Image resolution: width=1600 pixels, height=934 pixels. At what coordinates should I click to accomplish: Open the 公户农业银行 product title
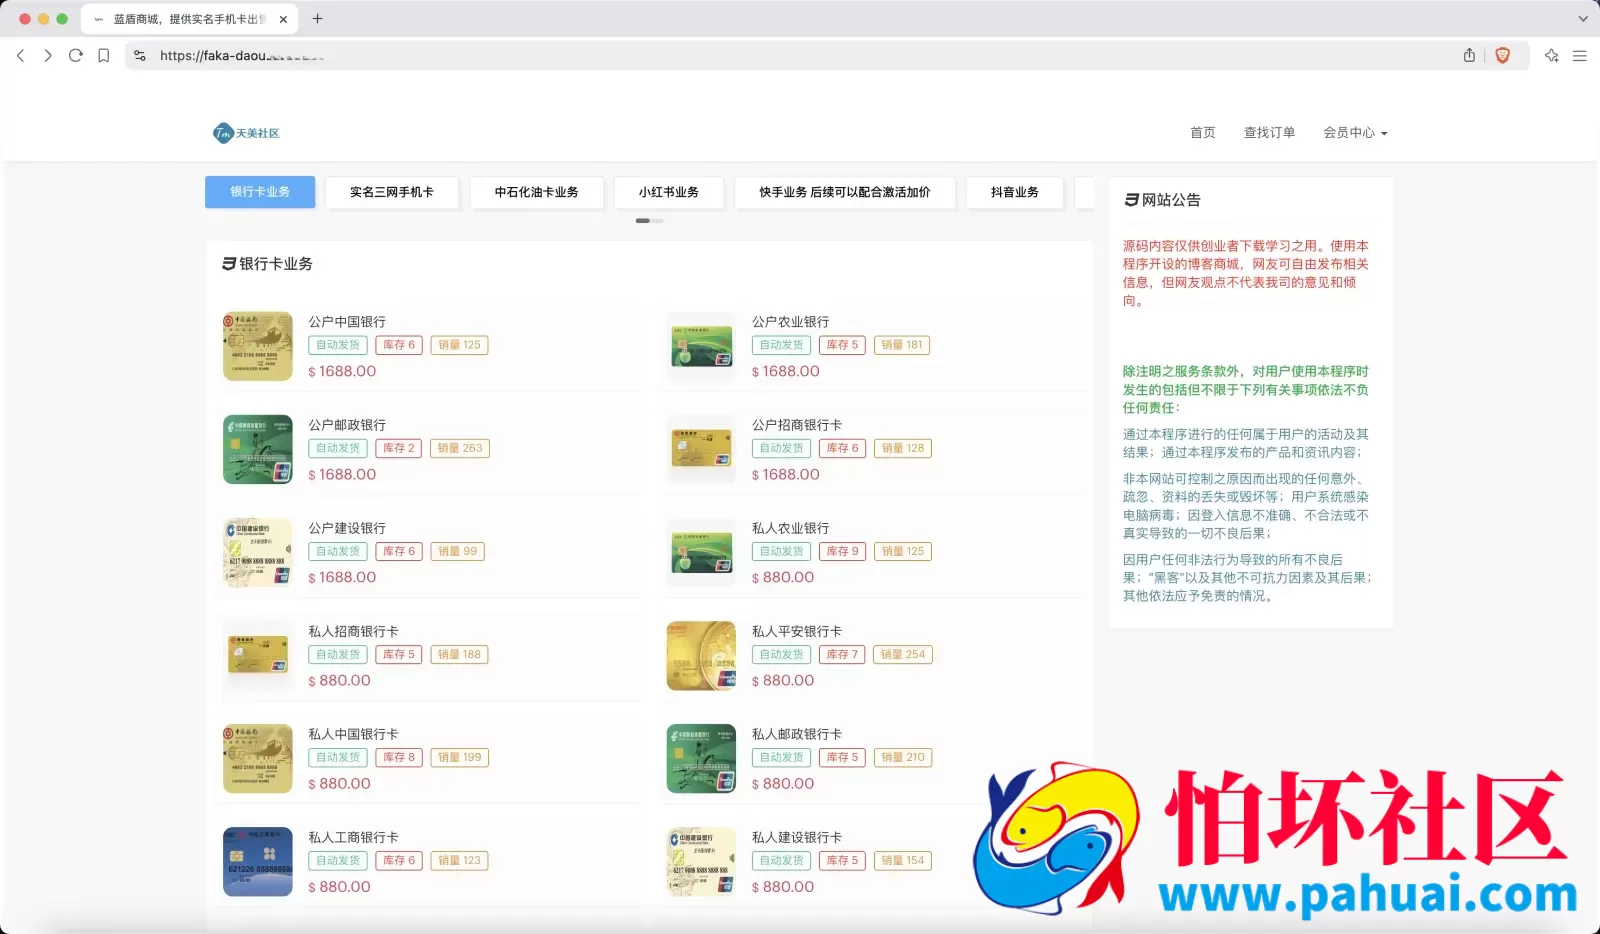[x=791, y=322]
